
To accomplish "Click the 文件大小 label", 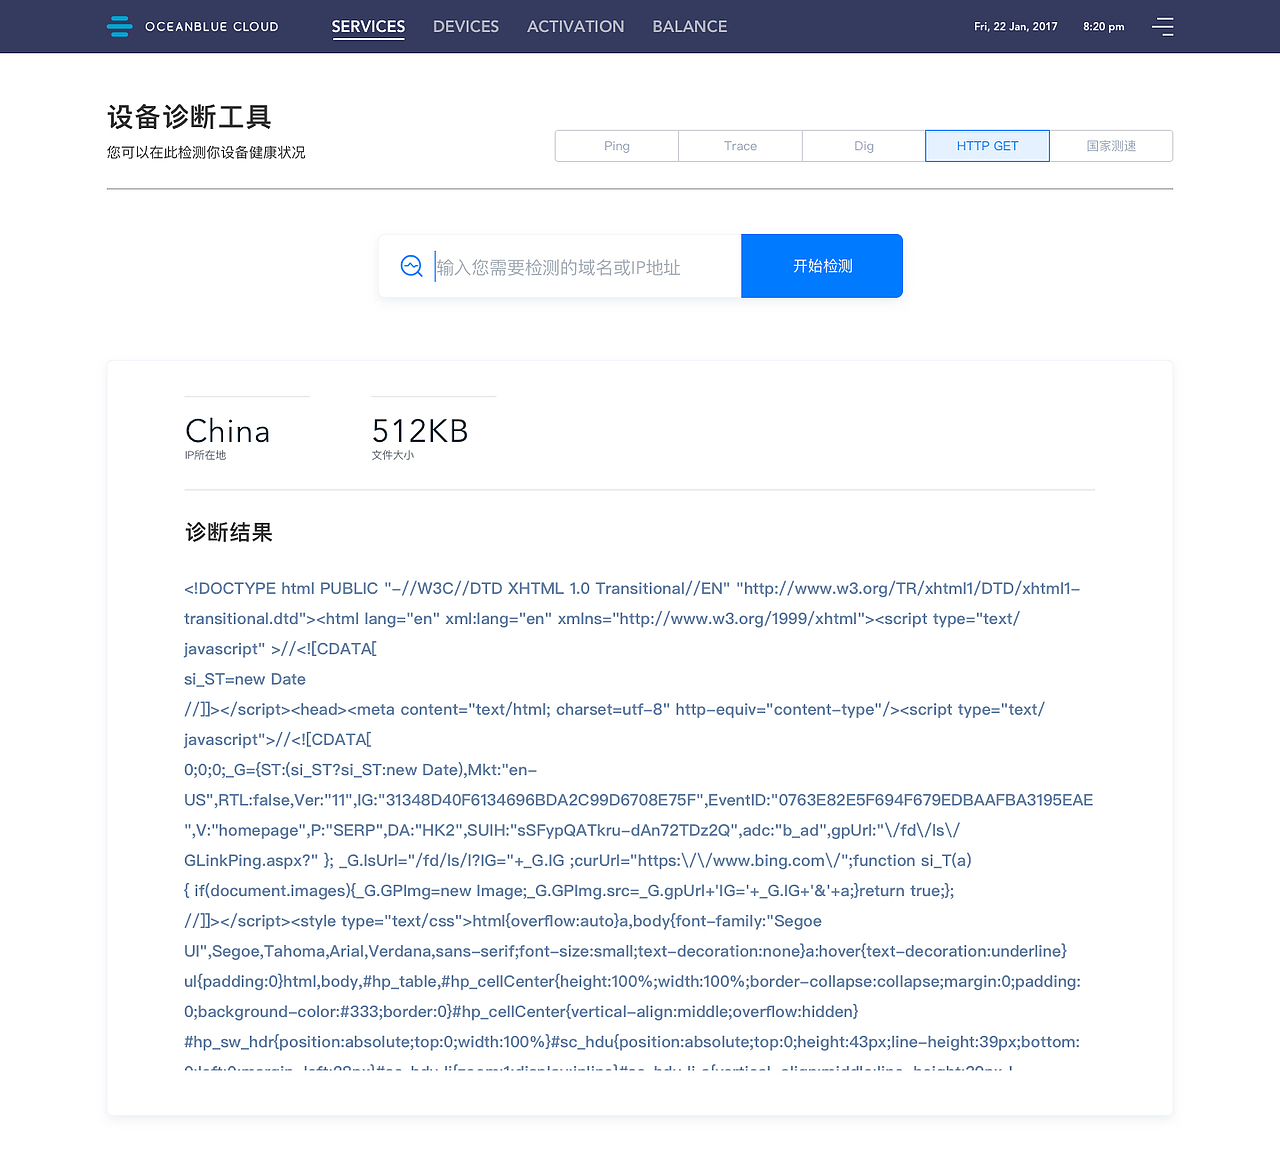I will (393, 455).
